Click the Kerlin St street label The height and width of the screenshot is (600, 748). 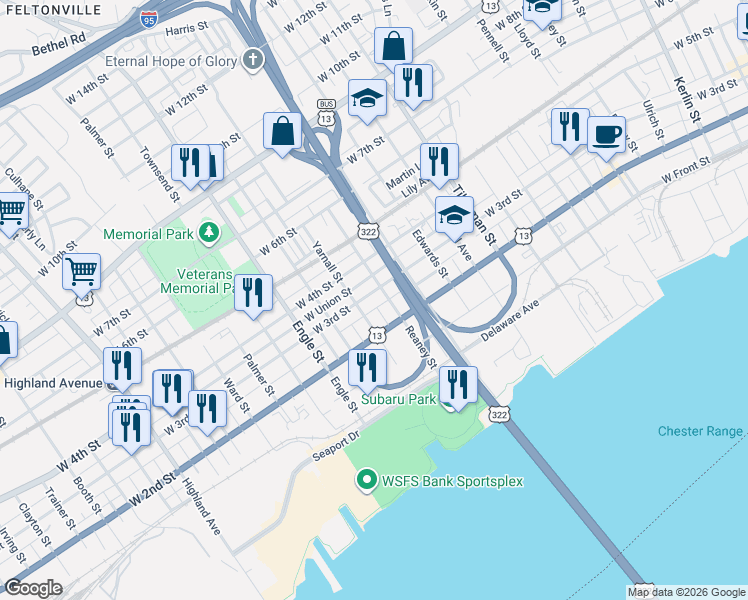click(x=687, y=99)
